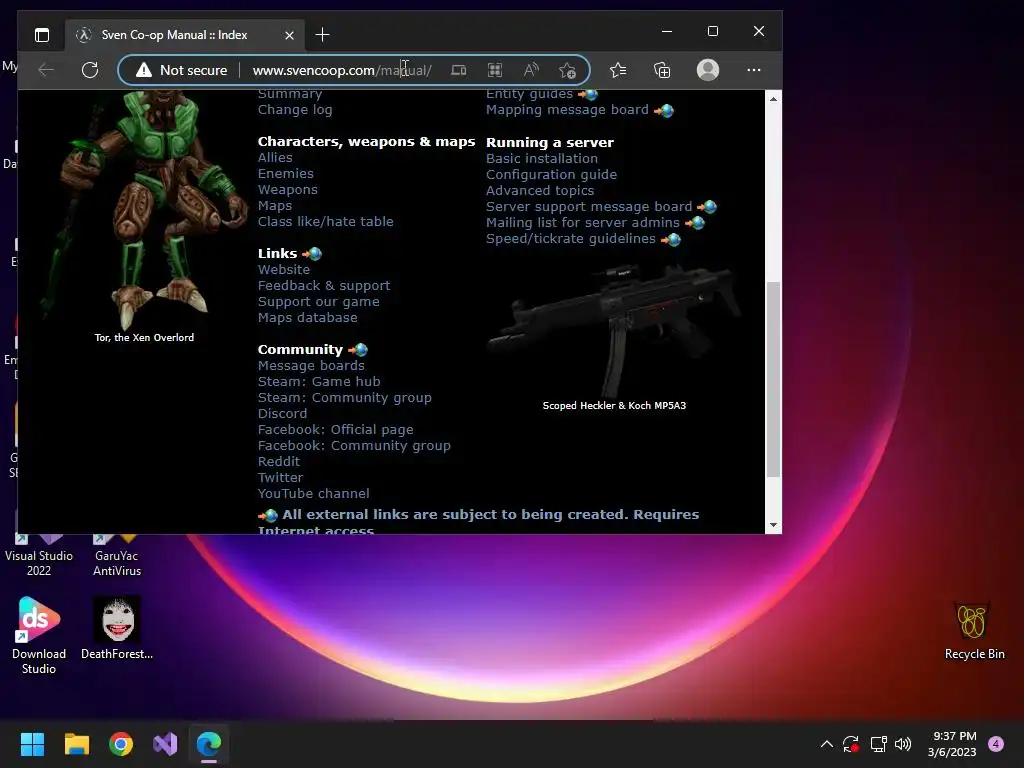
Task: Select the DeathForest desktop icon
Action: [x=117, y=628]
